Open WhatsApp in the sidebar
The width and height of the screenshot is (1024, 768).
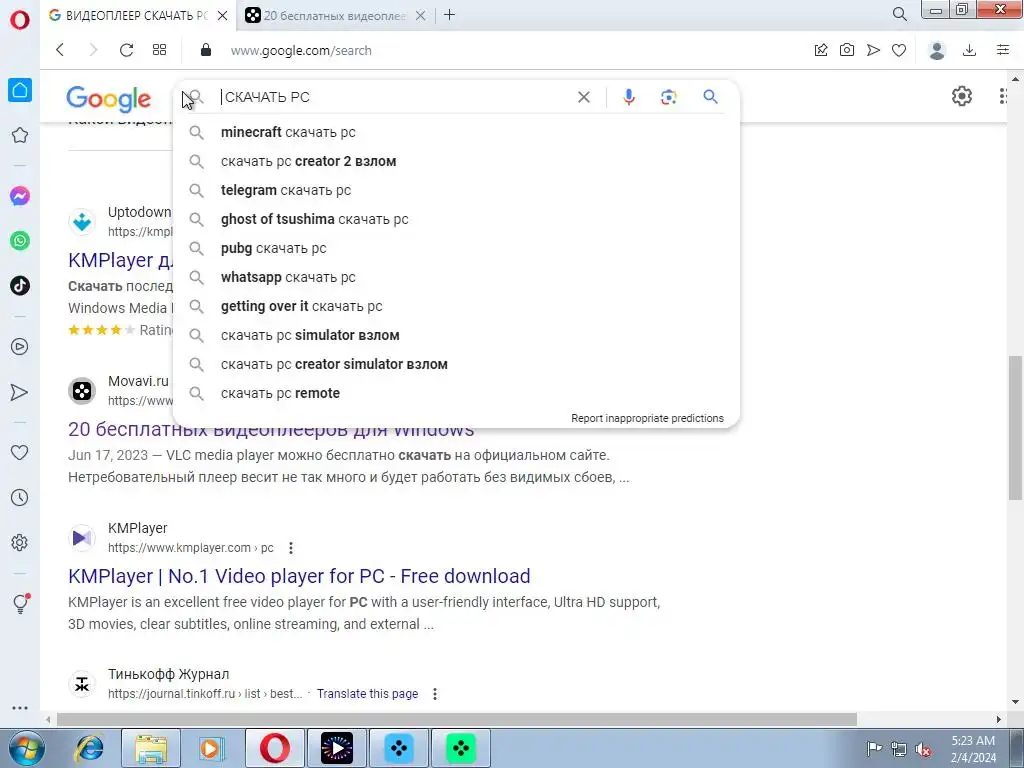[20, 241]
